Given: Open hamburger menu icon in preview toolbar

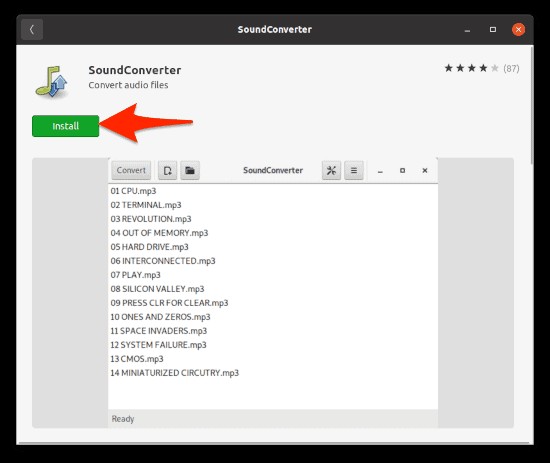Looking at the screenshot, I should click(x=354, y=170).
